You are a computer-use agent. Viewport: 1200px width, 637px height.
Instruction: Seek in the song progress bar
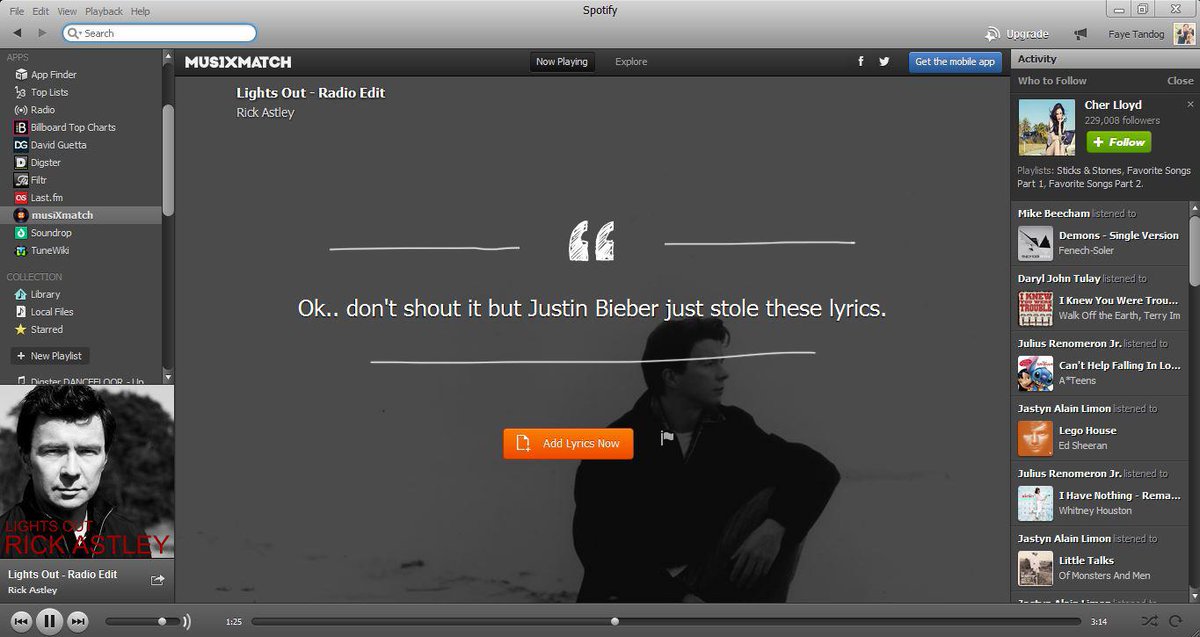666,621
